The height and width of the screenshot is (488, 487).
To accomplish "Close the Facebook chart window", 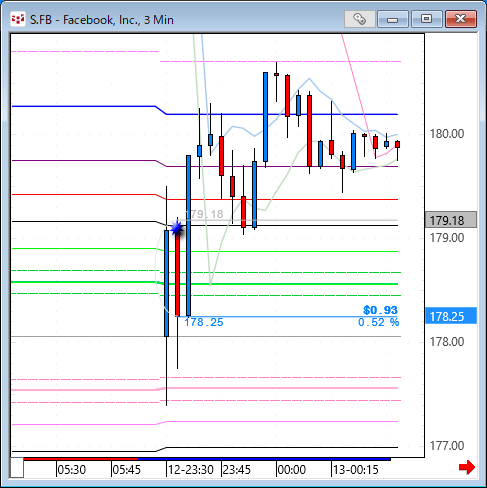I will (x=461, y=19).
